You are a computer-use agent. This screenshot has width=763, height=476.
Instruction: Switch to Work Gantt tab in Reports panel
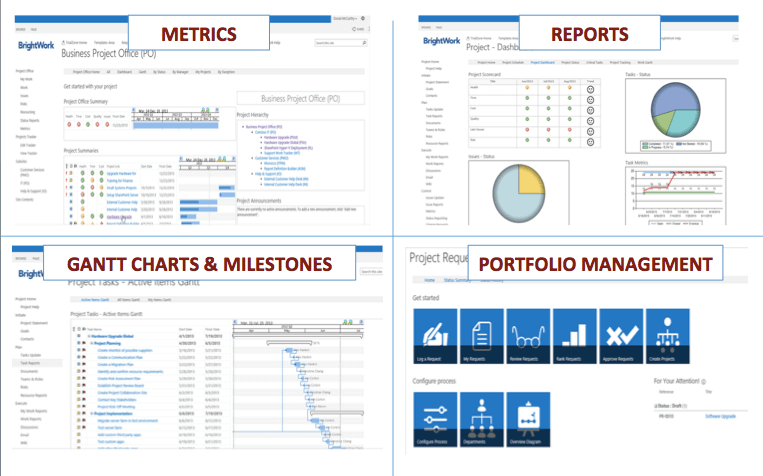645,62
